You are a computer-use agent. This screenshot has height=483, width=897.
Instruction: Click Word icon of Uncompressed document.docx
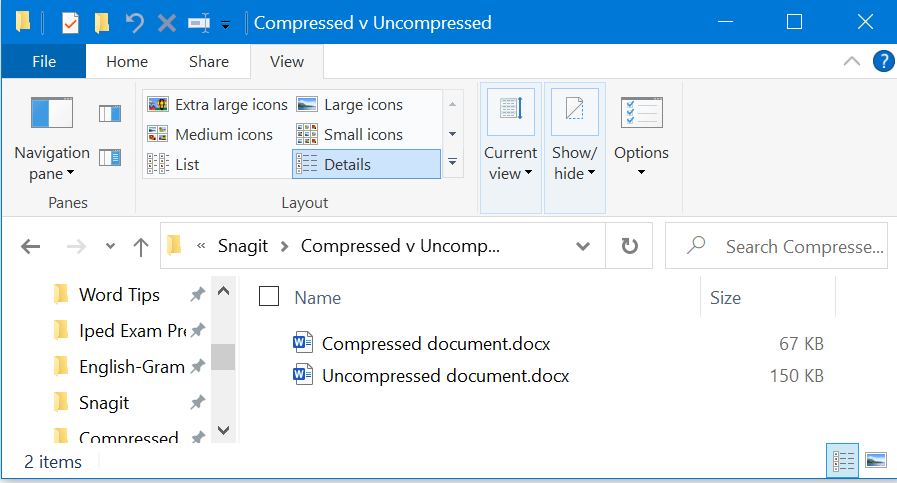coord(303,374)
